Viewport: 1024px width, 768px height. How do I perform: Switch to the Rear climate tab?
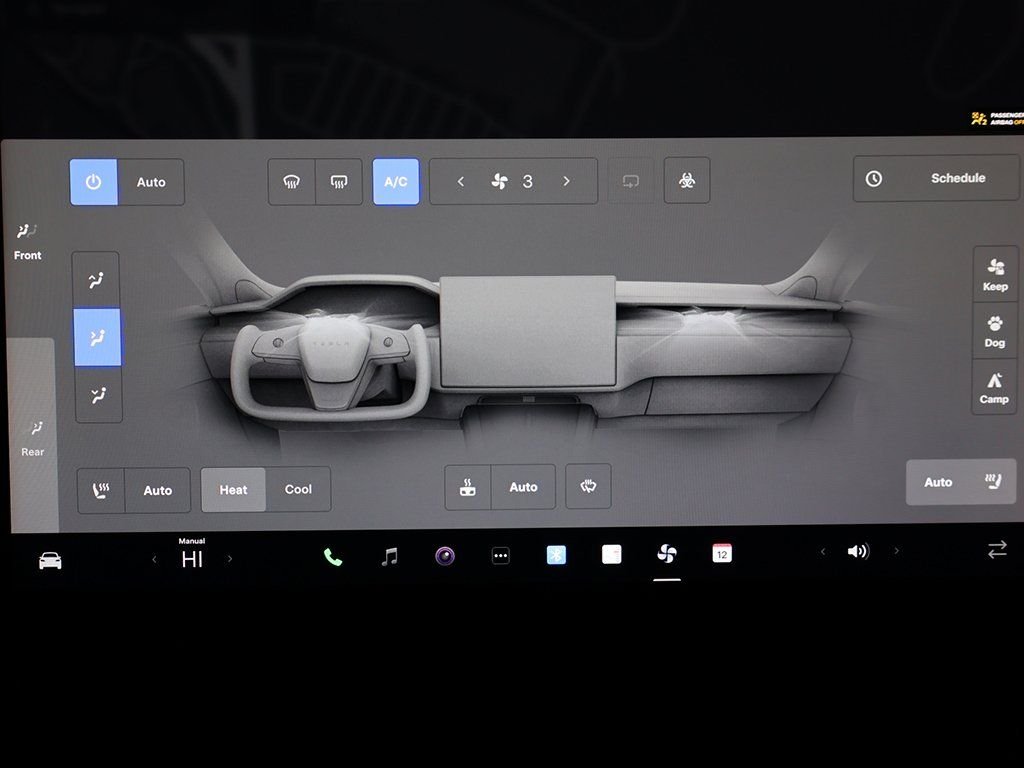33,438
